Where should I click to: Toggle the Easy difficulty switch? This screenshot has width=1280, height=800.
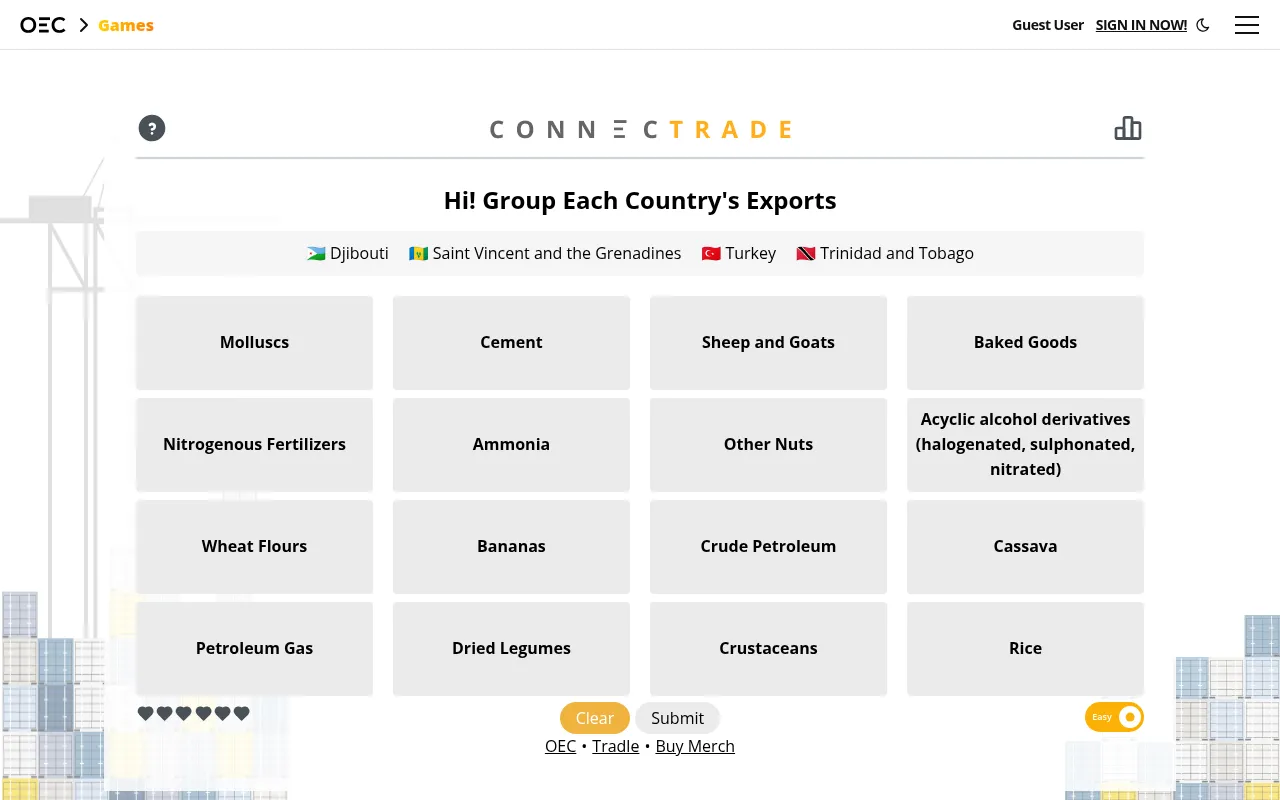click(1114, 717)
